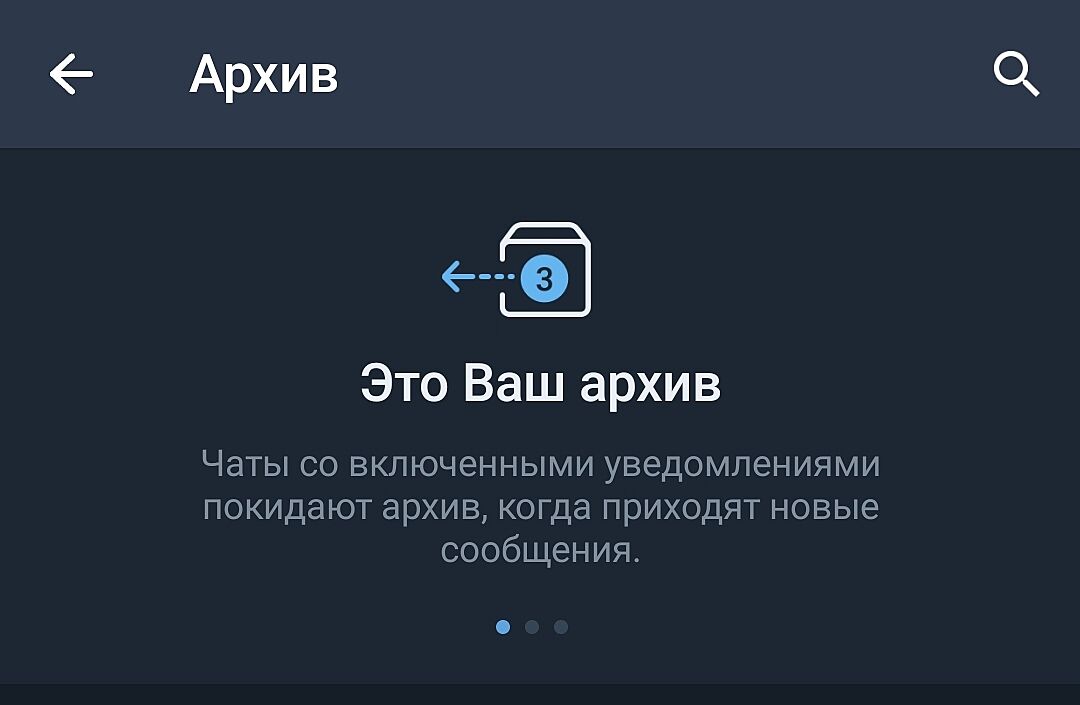Select the first blue pagination dot
This screenshot has width=1080, height=705.
pyautogui.click(x=503, y=627)
